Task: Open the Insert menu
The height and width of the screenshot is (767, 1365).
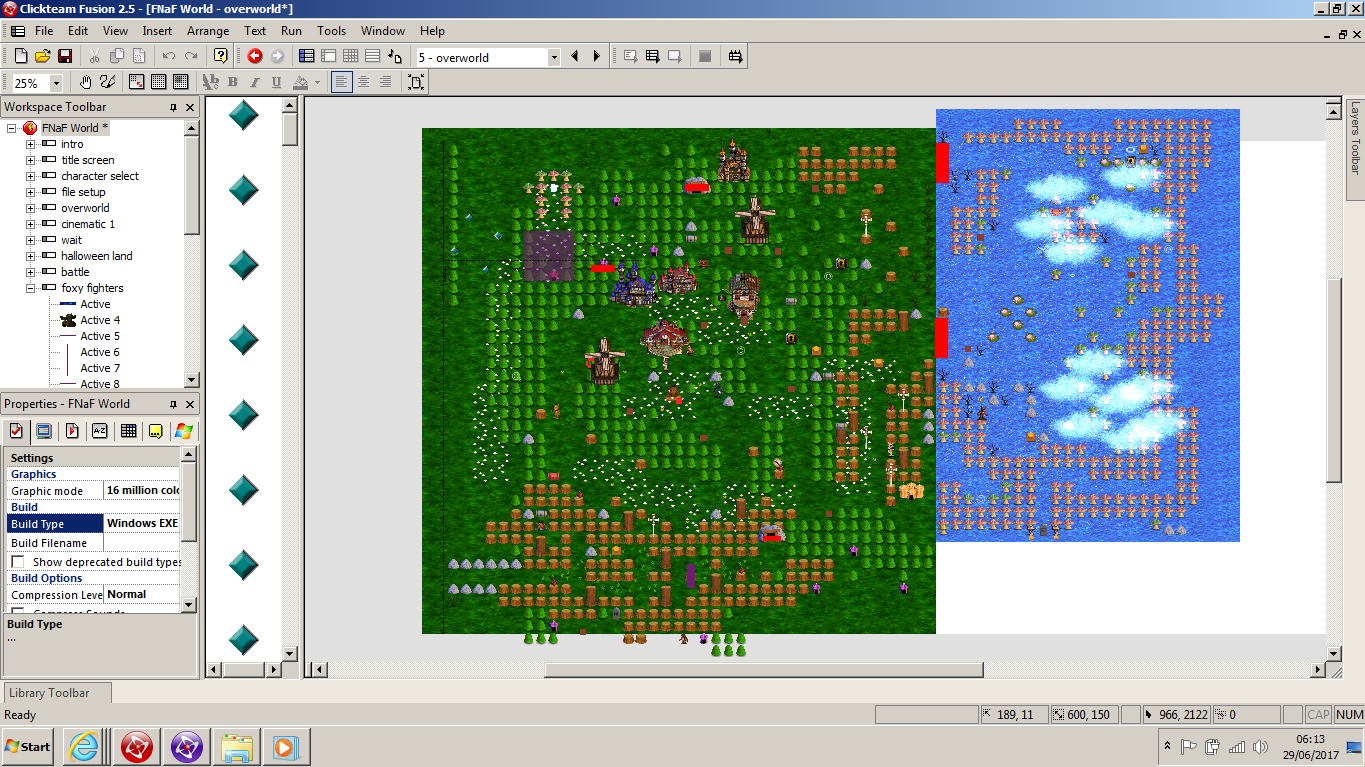Action: tap(157, 31)
